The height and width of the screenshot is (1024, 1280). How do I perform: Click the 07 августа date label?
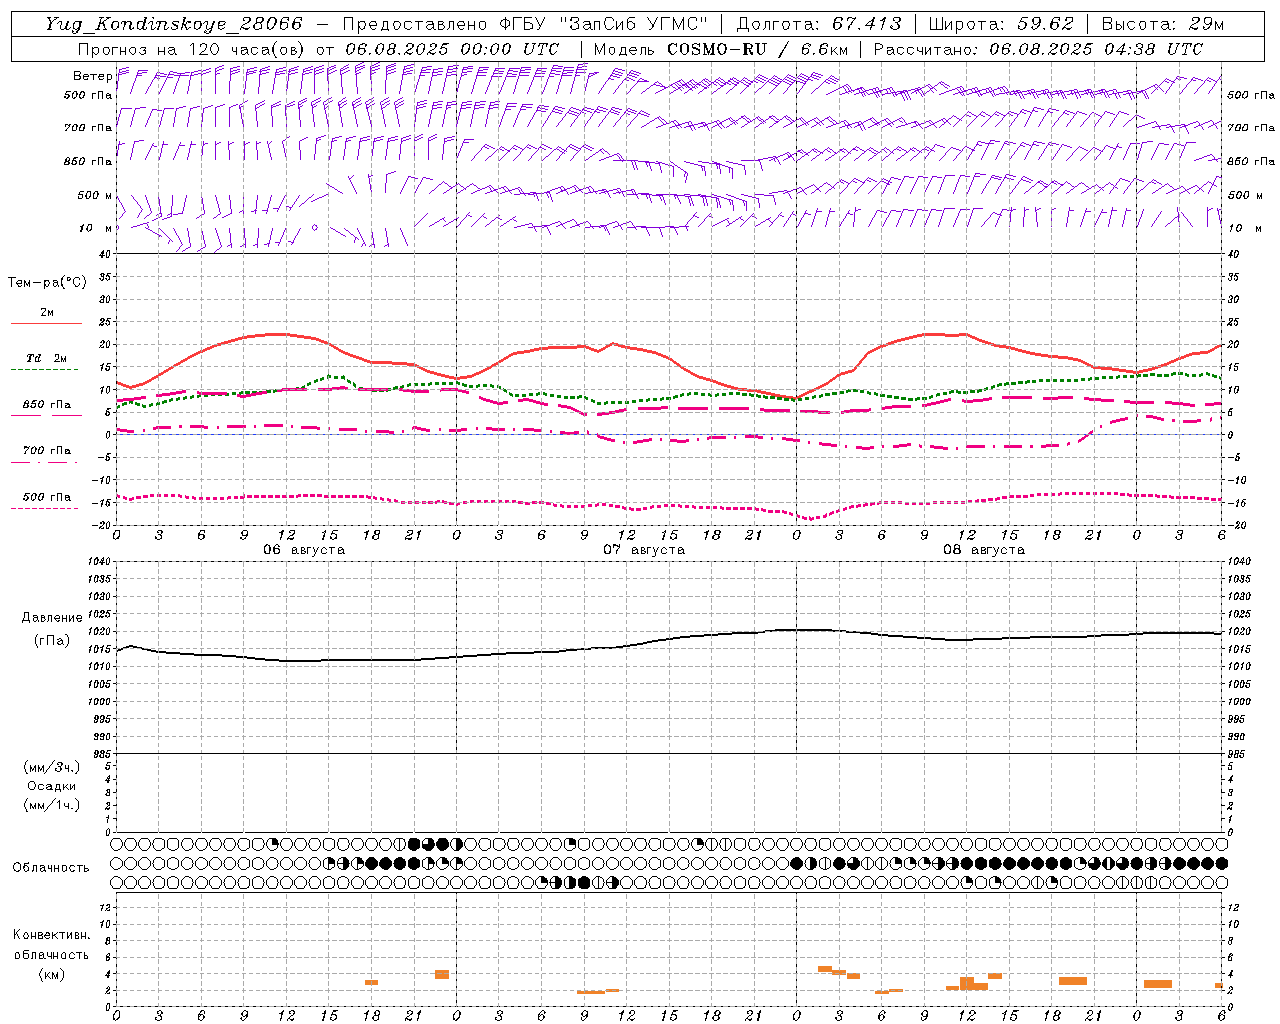coord(644,550)
